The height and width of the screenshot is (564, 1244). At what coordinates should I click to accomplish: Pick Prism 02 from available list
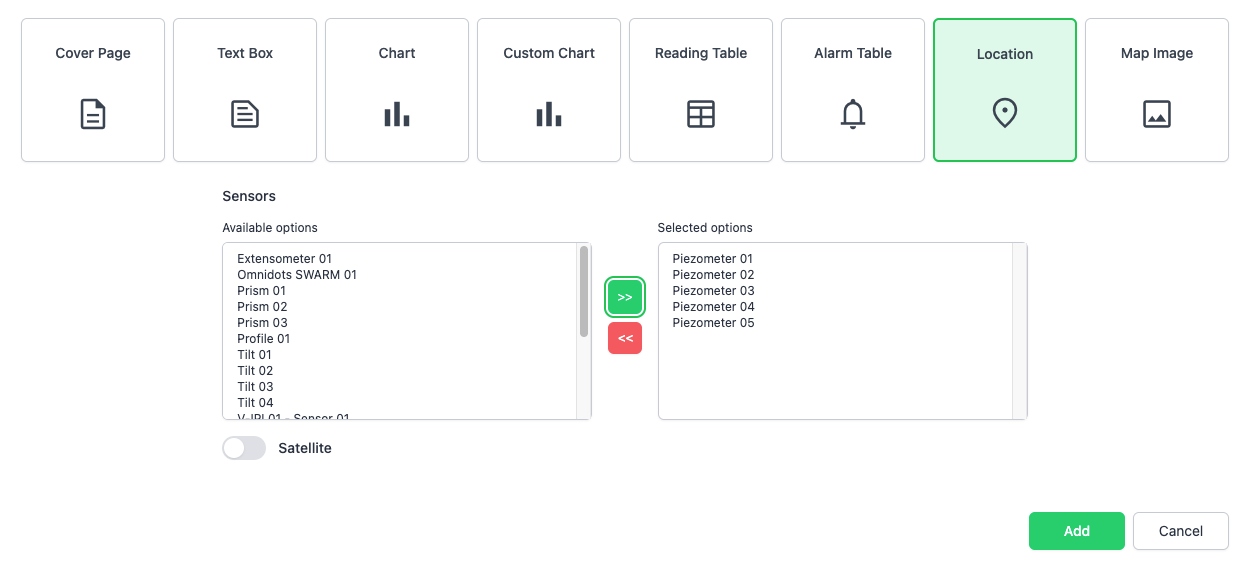pos(262,307)
